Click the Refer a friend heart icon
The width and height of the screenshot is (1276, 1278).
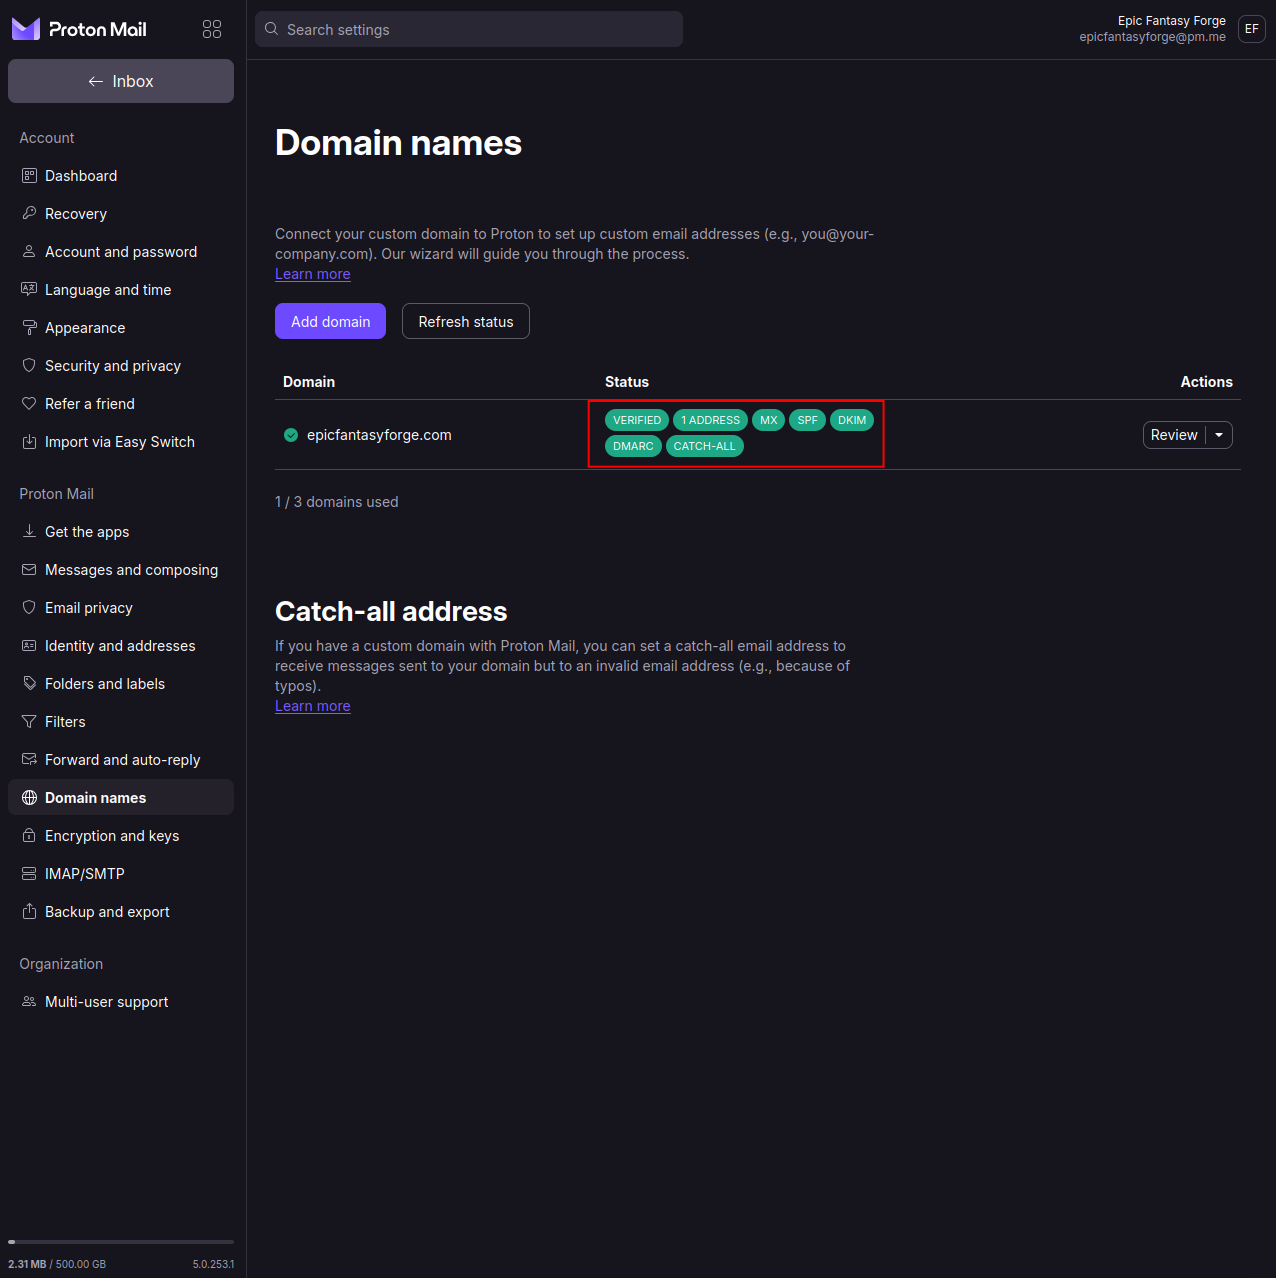click(x=29, y=404)
